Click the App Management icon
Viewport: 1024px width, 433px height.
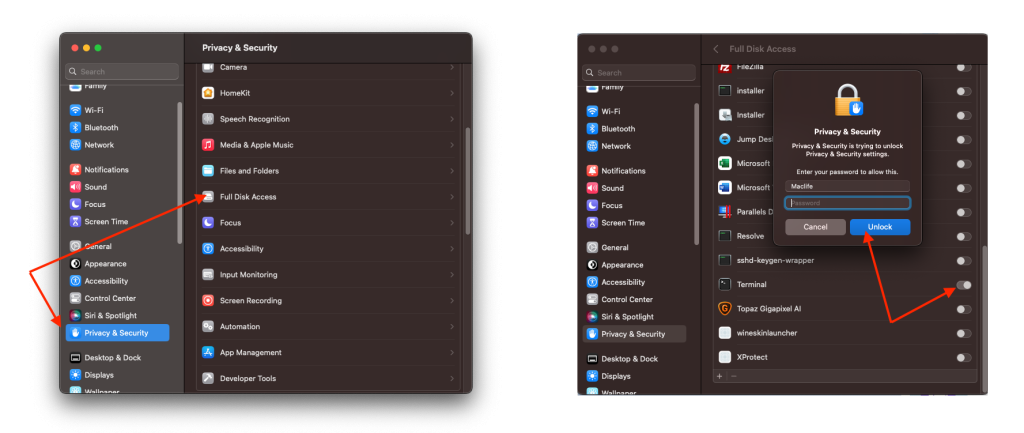click(x=208, y=353)
